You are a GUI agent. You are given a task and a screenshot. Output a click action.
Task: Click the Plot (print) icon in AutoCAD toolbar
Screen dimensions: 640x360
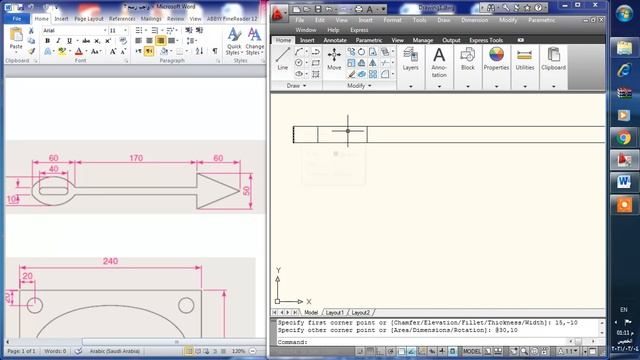pyautogui.click(x=359, y=9)
